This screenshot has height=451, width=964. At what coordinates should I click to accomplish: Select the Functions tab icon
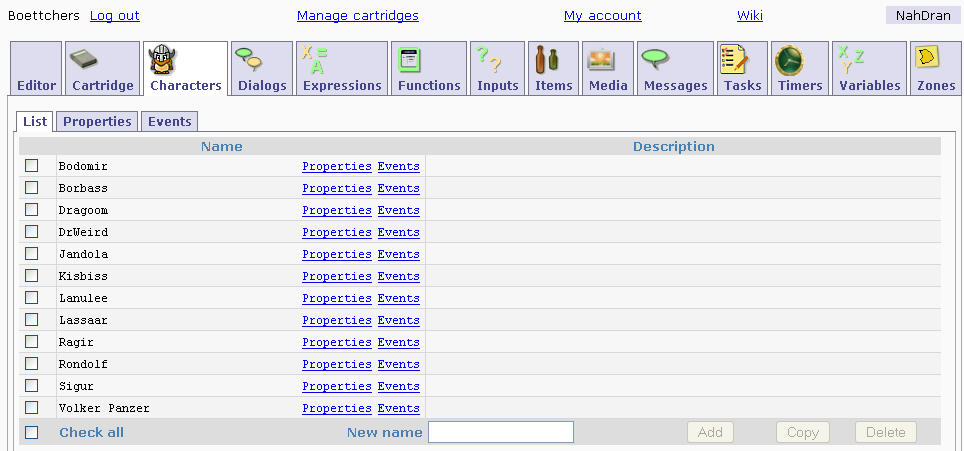[x=409, y=59]
